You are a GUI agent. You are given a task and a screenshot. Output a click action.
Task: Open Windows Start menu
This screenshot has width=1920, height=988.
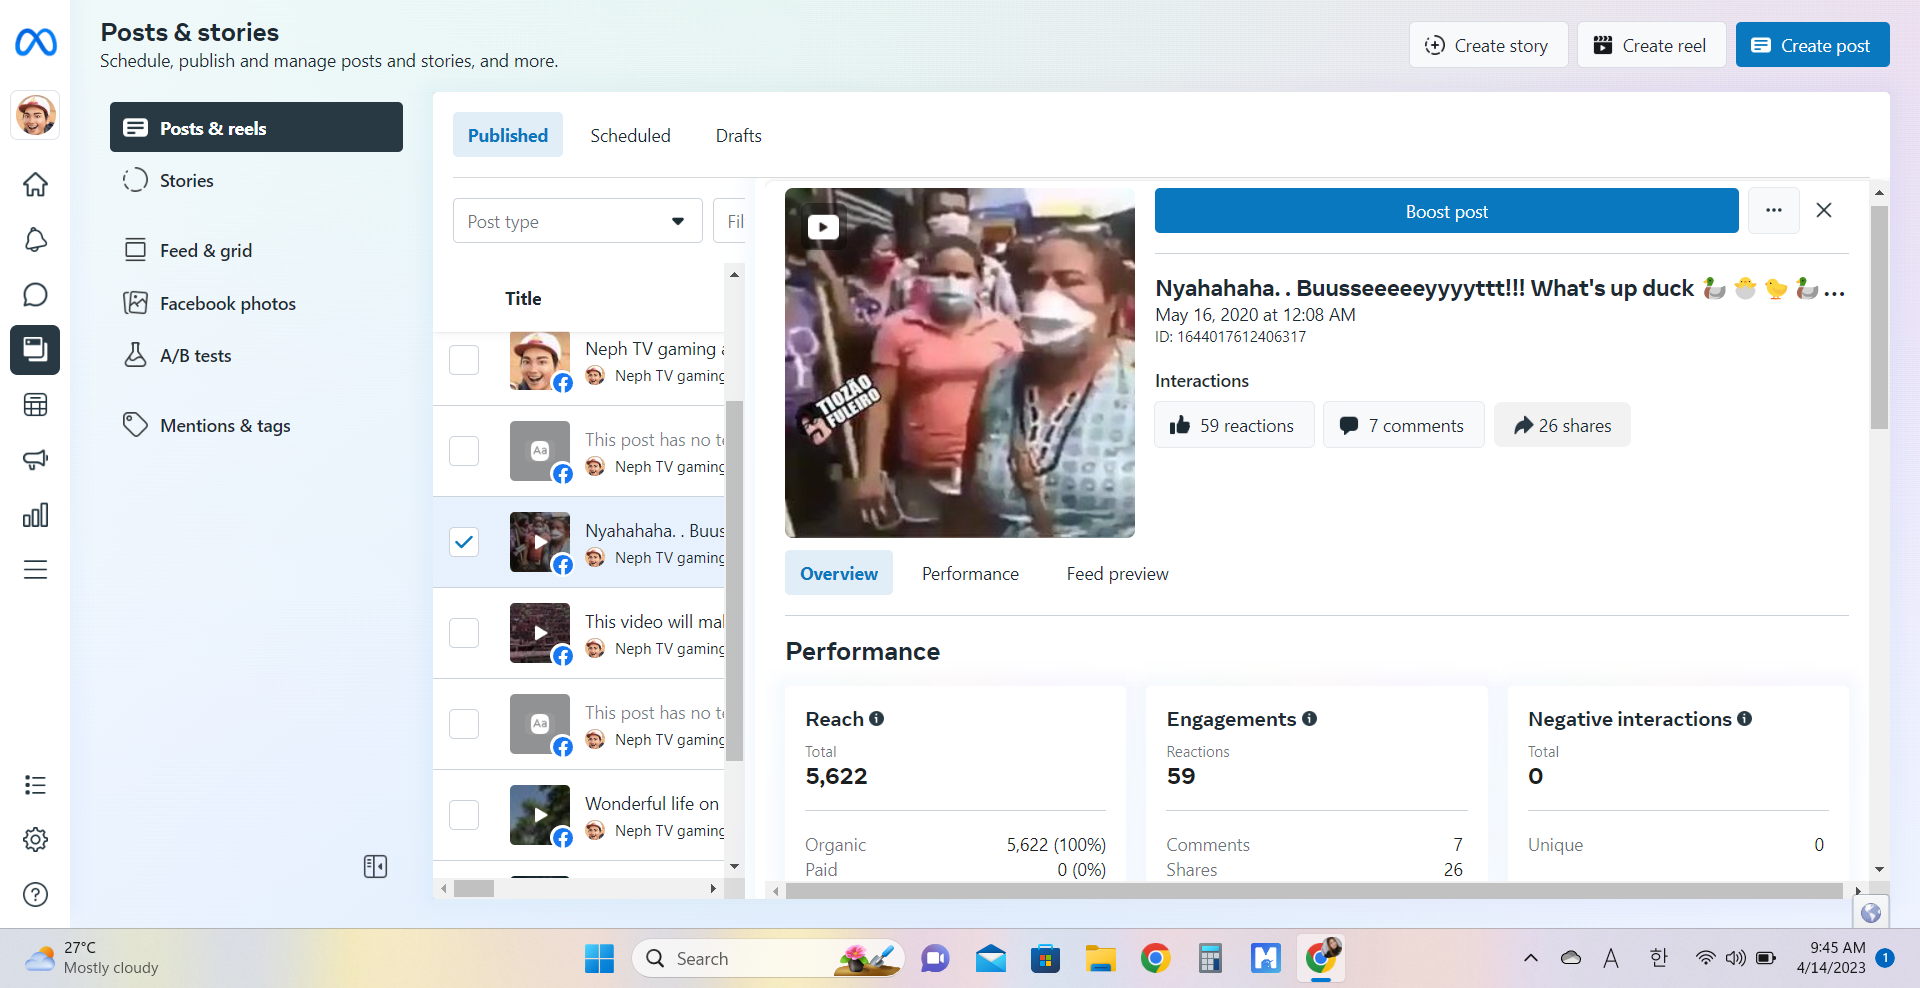pos(599,959)
